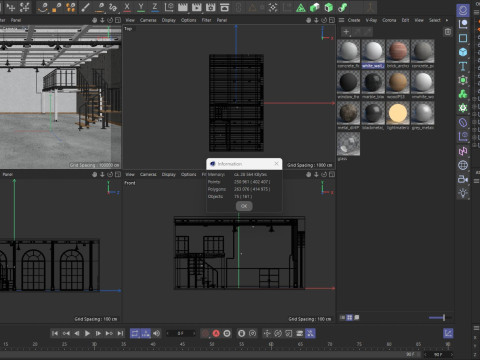
Task: Toggle Y axis lock
Action: pos(141,7)
